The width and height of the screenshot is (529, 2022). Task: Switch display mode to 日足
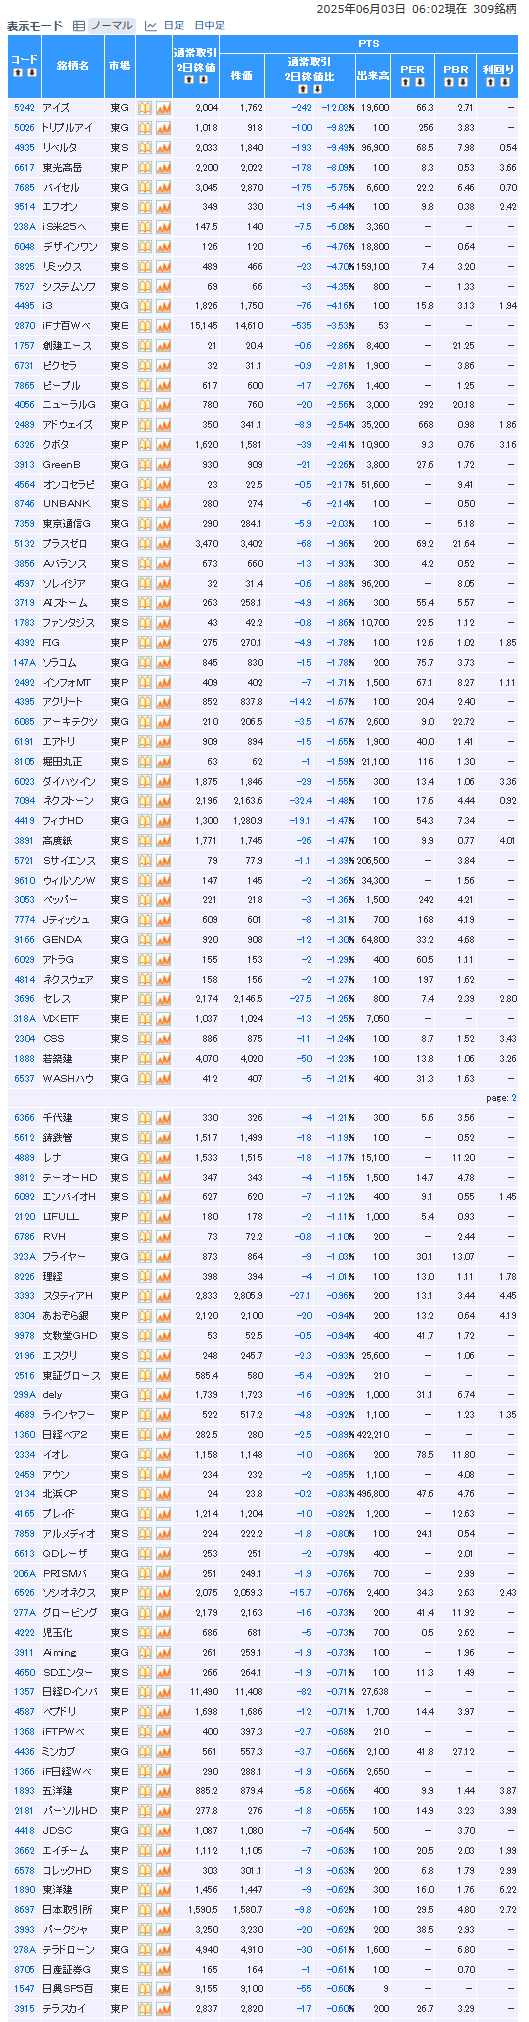point(174,26)
